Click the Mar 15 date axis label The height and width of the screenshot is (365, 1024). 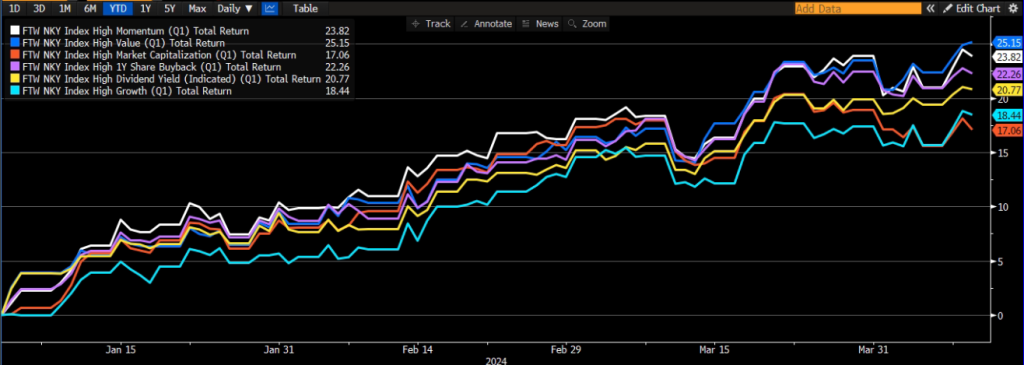(x=715, y=349)
